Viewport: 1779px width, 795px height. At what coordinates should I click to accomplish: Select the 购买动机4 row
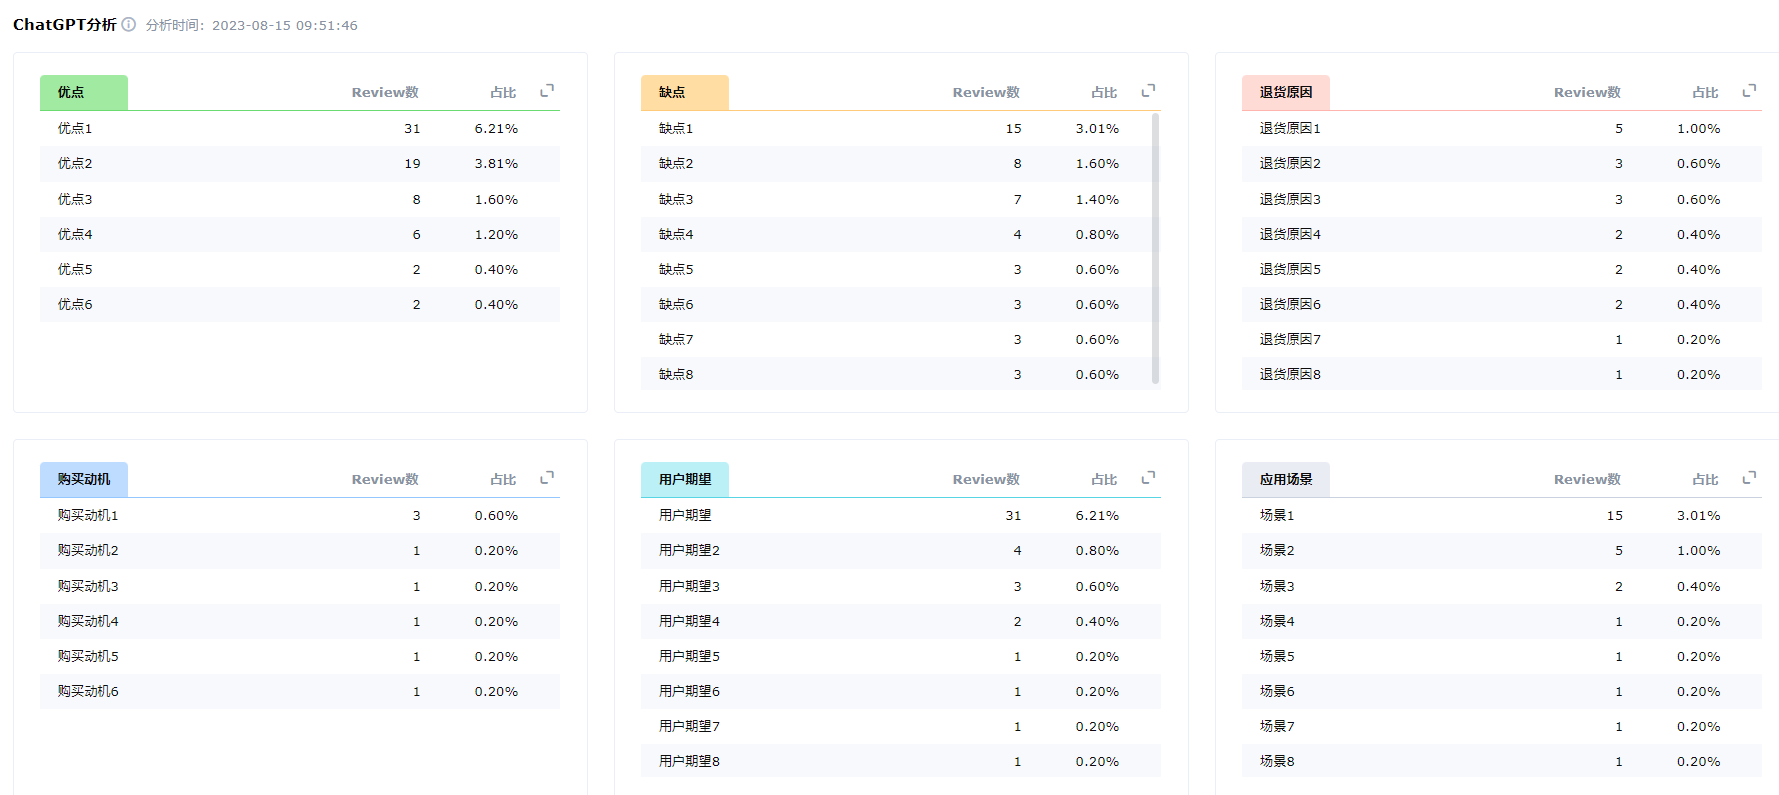[300, 621]
